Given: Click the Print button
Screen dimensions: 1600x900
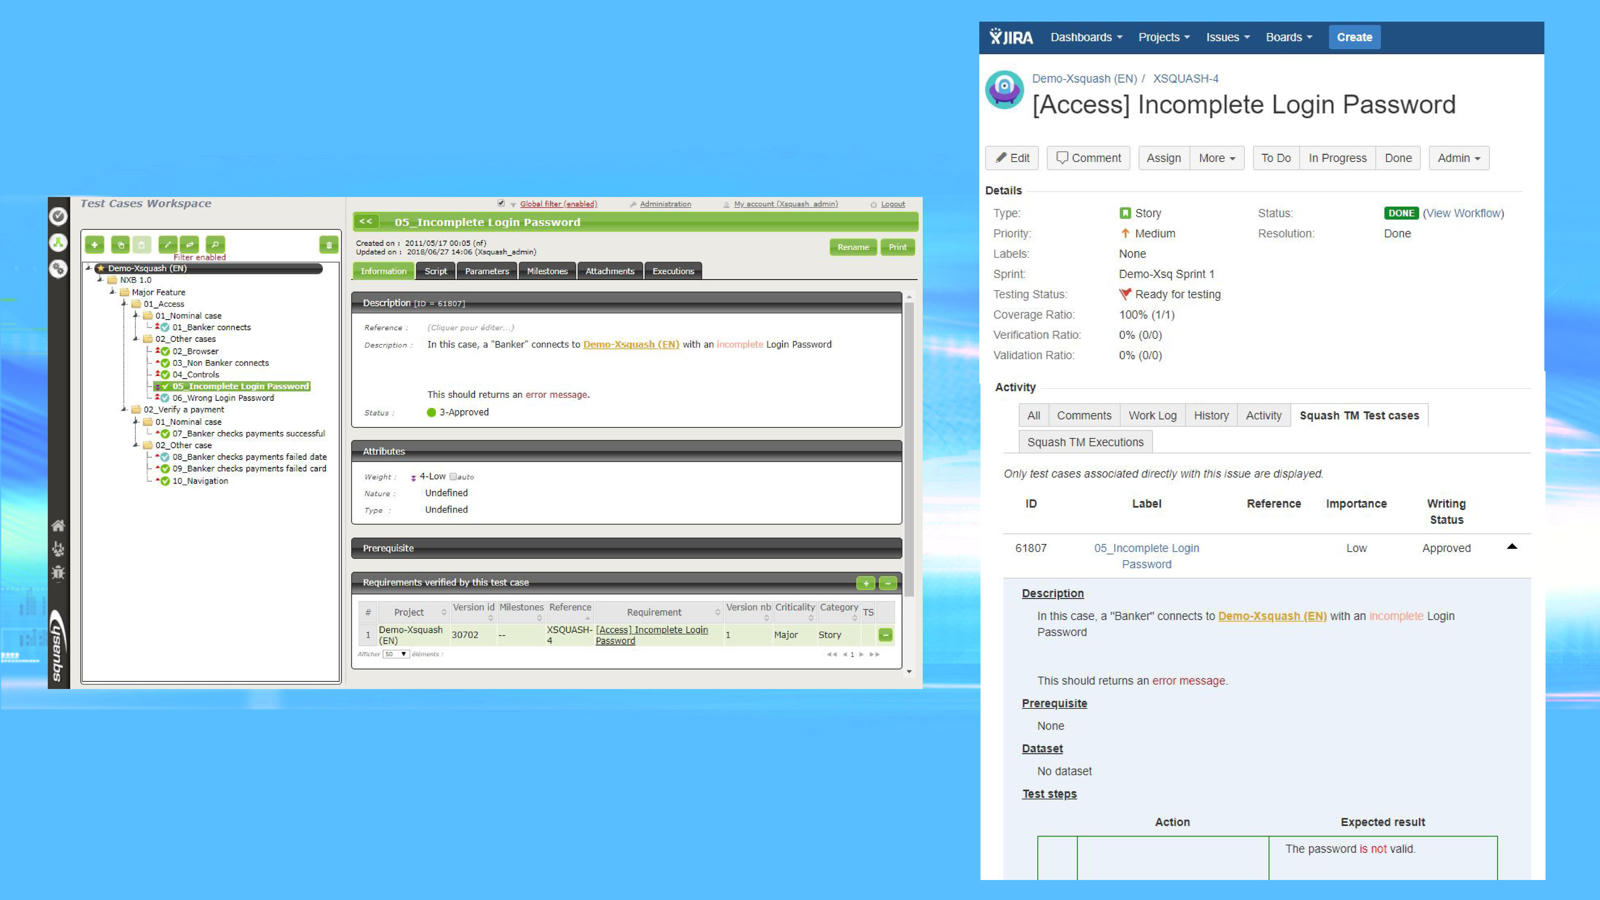Looking at the screenshot, I should tap(898, 247).
